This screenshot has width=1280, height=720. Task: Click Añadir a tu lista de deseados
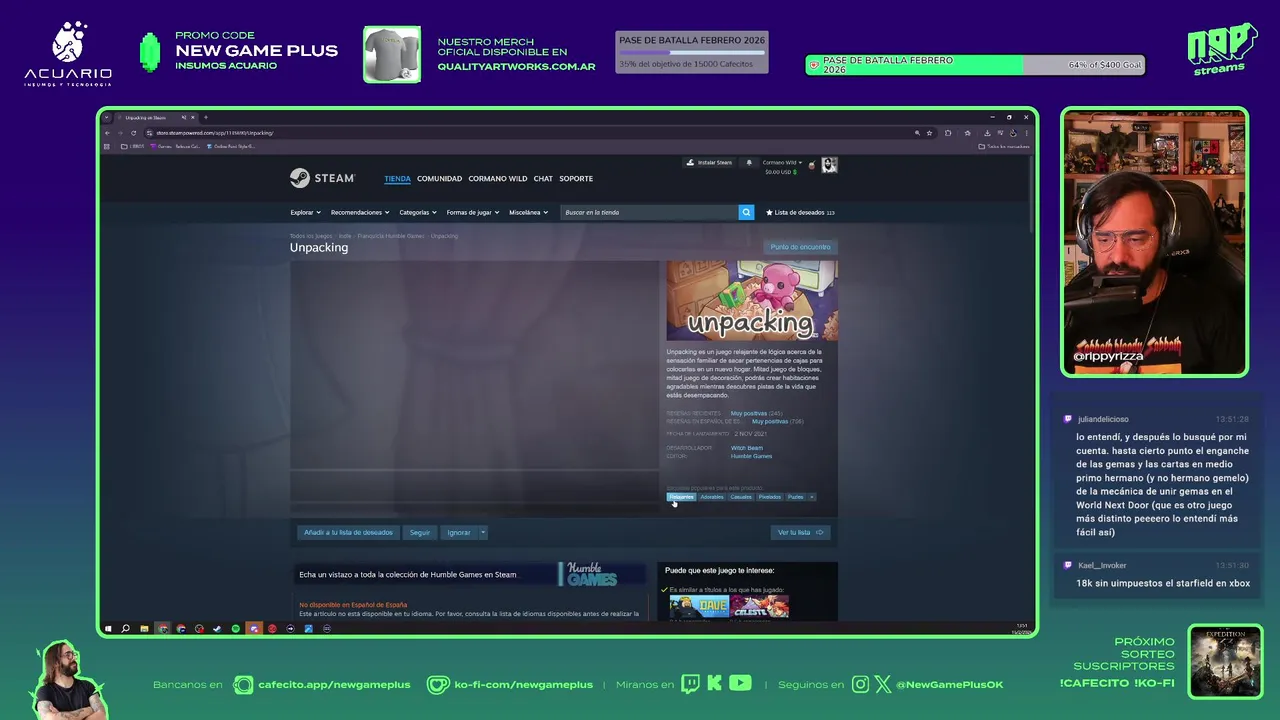348,532
